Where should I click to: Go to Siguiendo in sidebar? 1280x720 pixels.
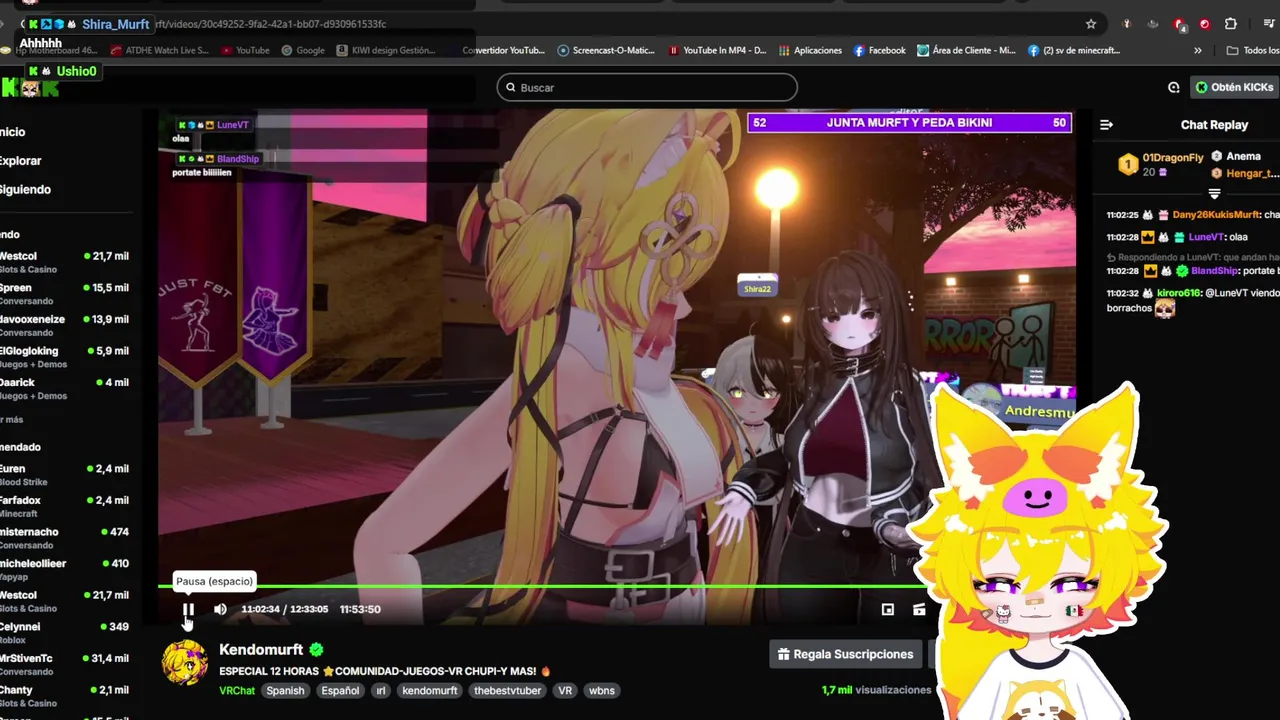(x=25, y=189)
